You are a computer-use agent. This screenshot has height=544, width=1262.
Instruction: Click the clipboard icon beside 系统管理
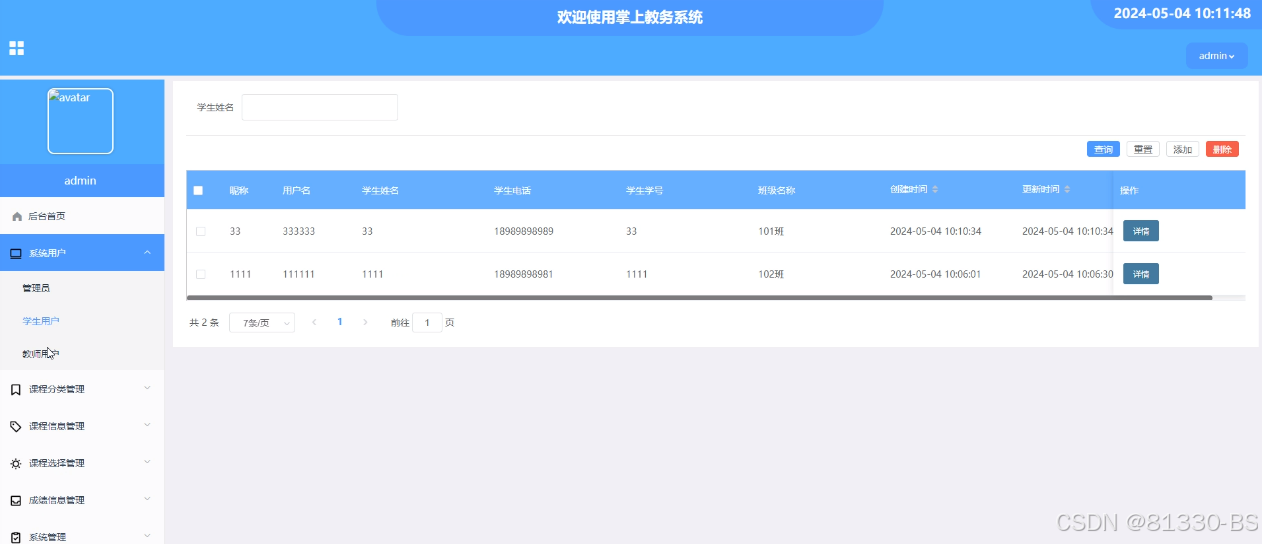tap(15, 537)
